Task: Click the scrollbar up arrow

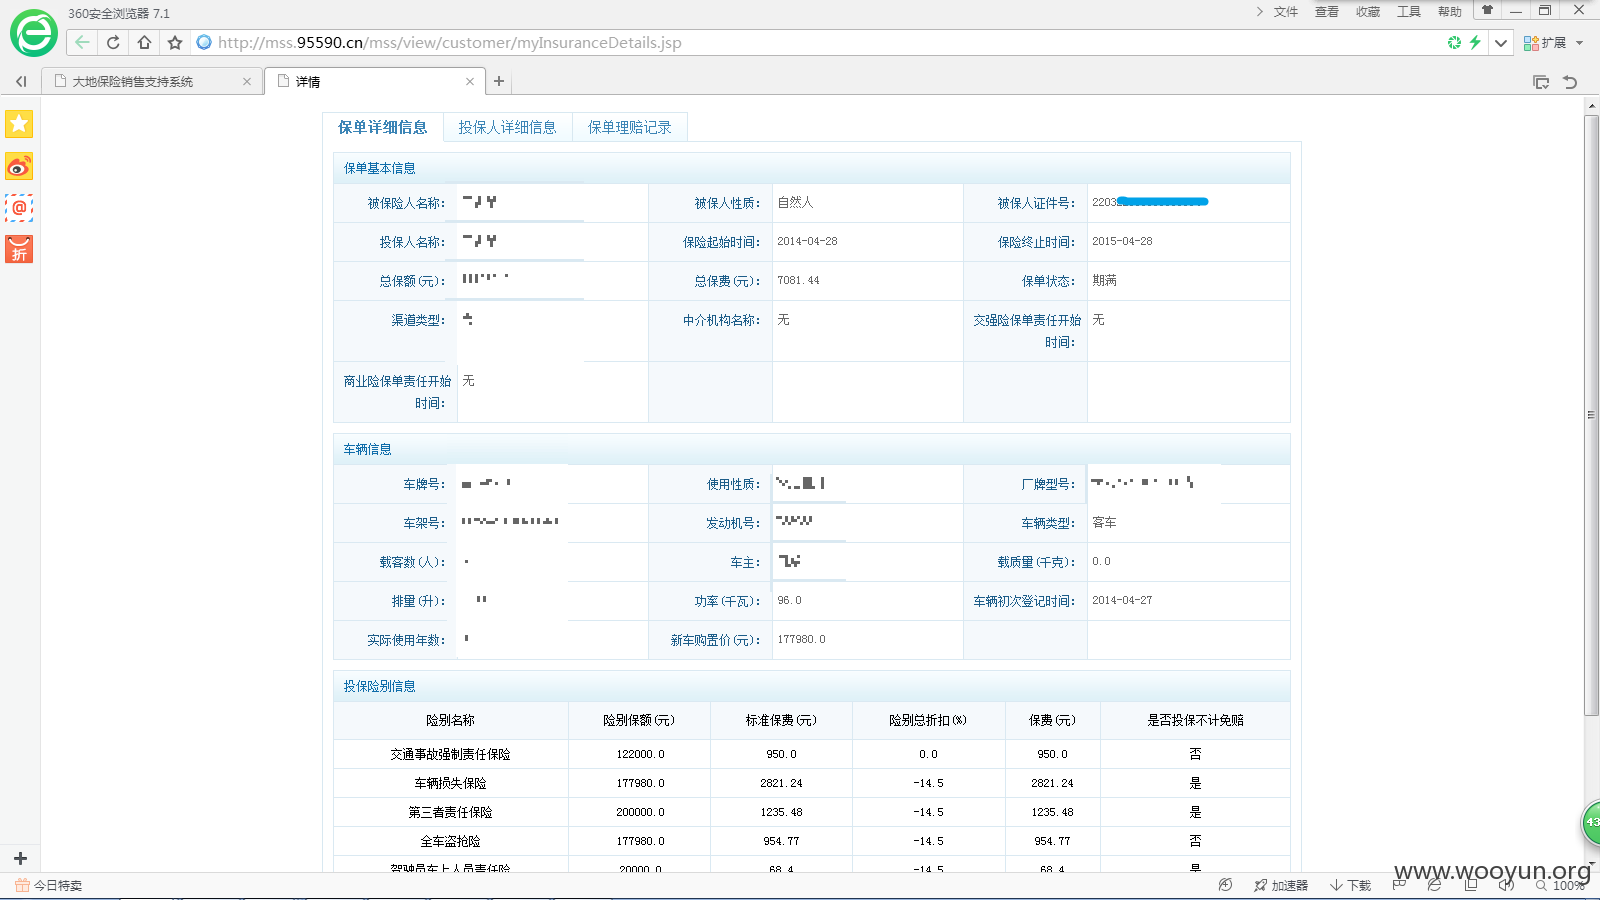Action: coord(1591,105)
